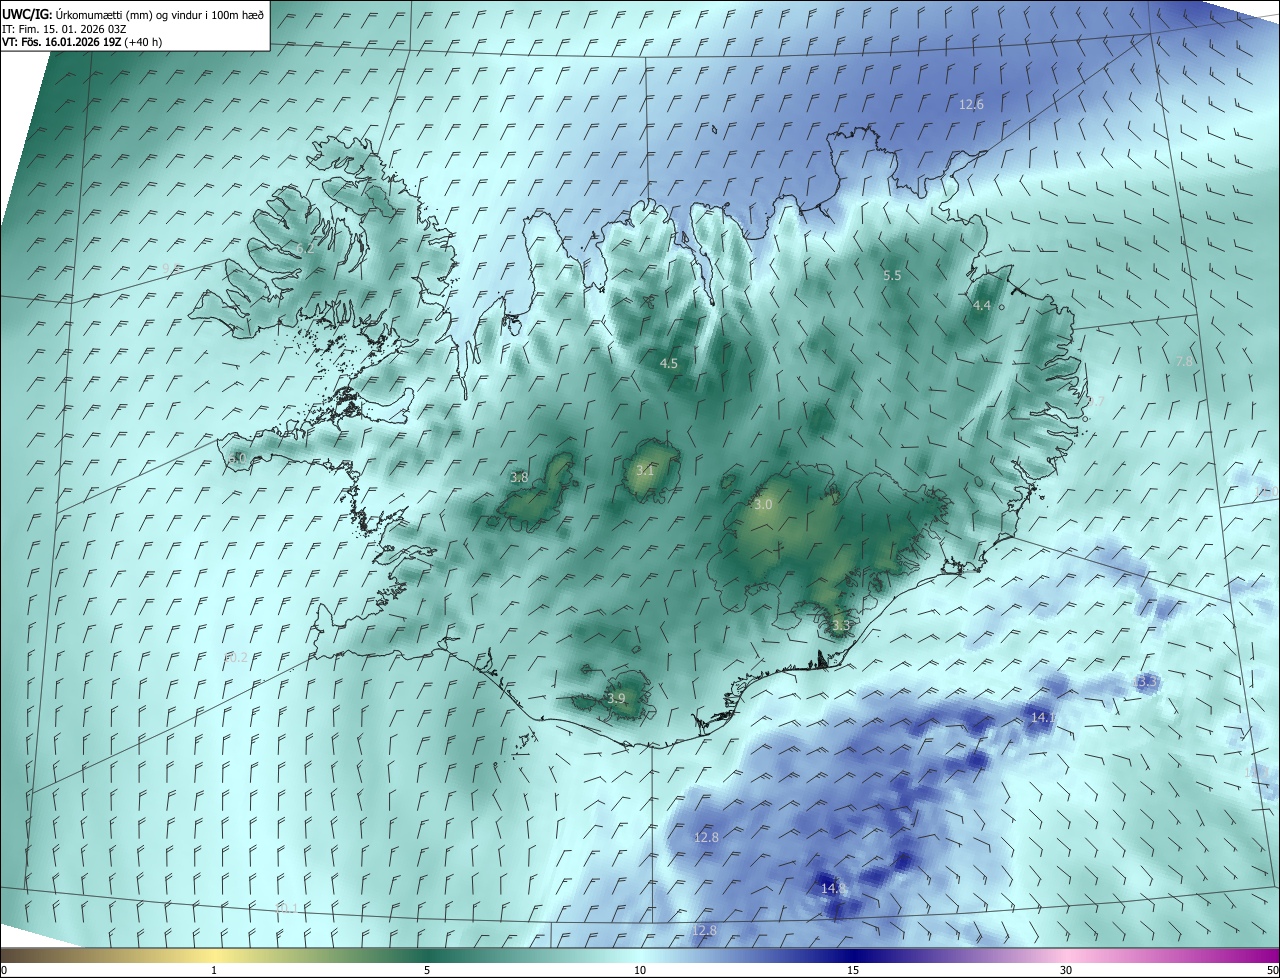Click the 14.1 value in the offshore blue area
Screen dimensions: 1280x978
pos(1043,717)
